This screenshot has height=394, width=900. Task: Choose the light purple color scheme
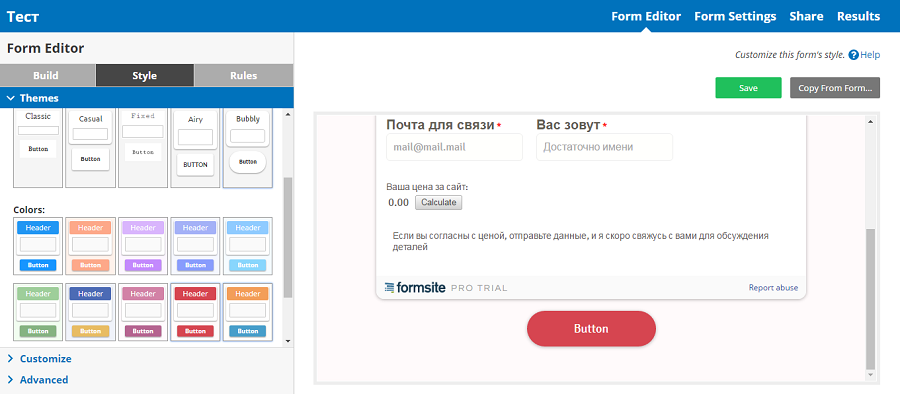coord(143,246)
